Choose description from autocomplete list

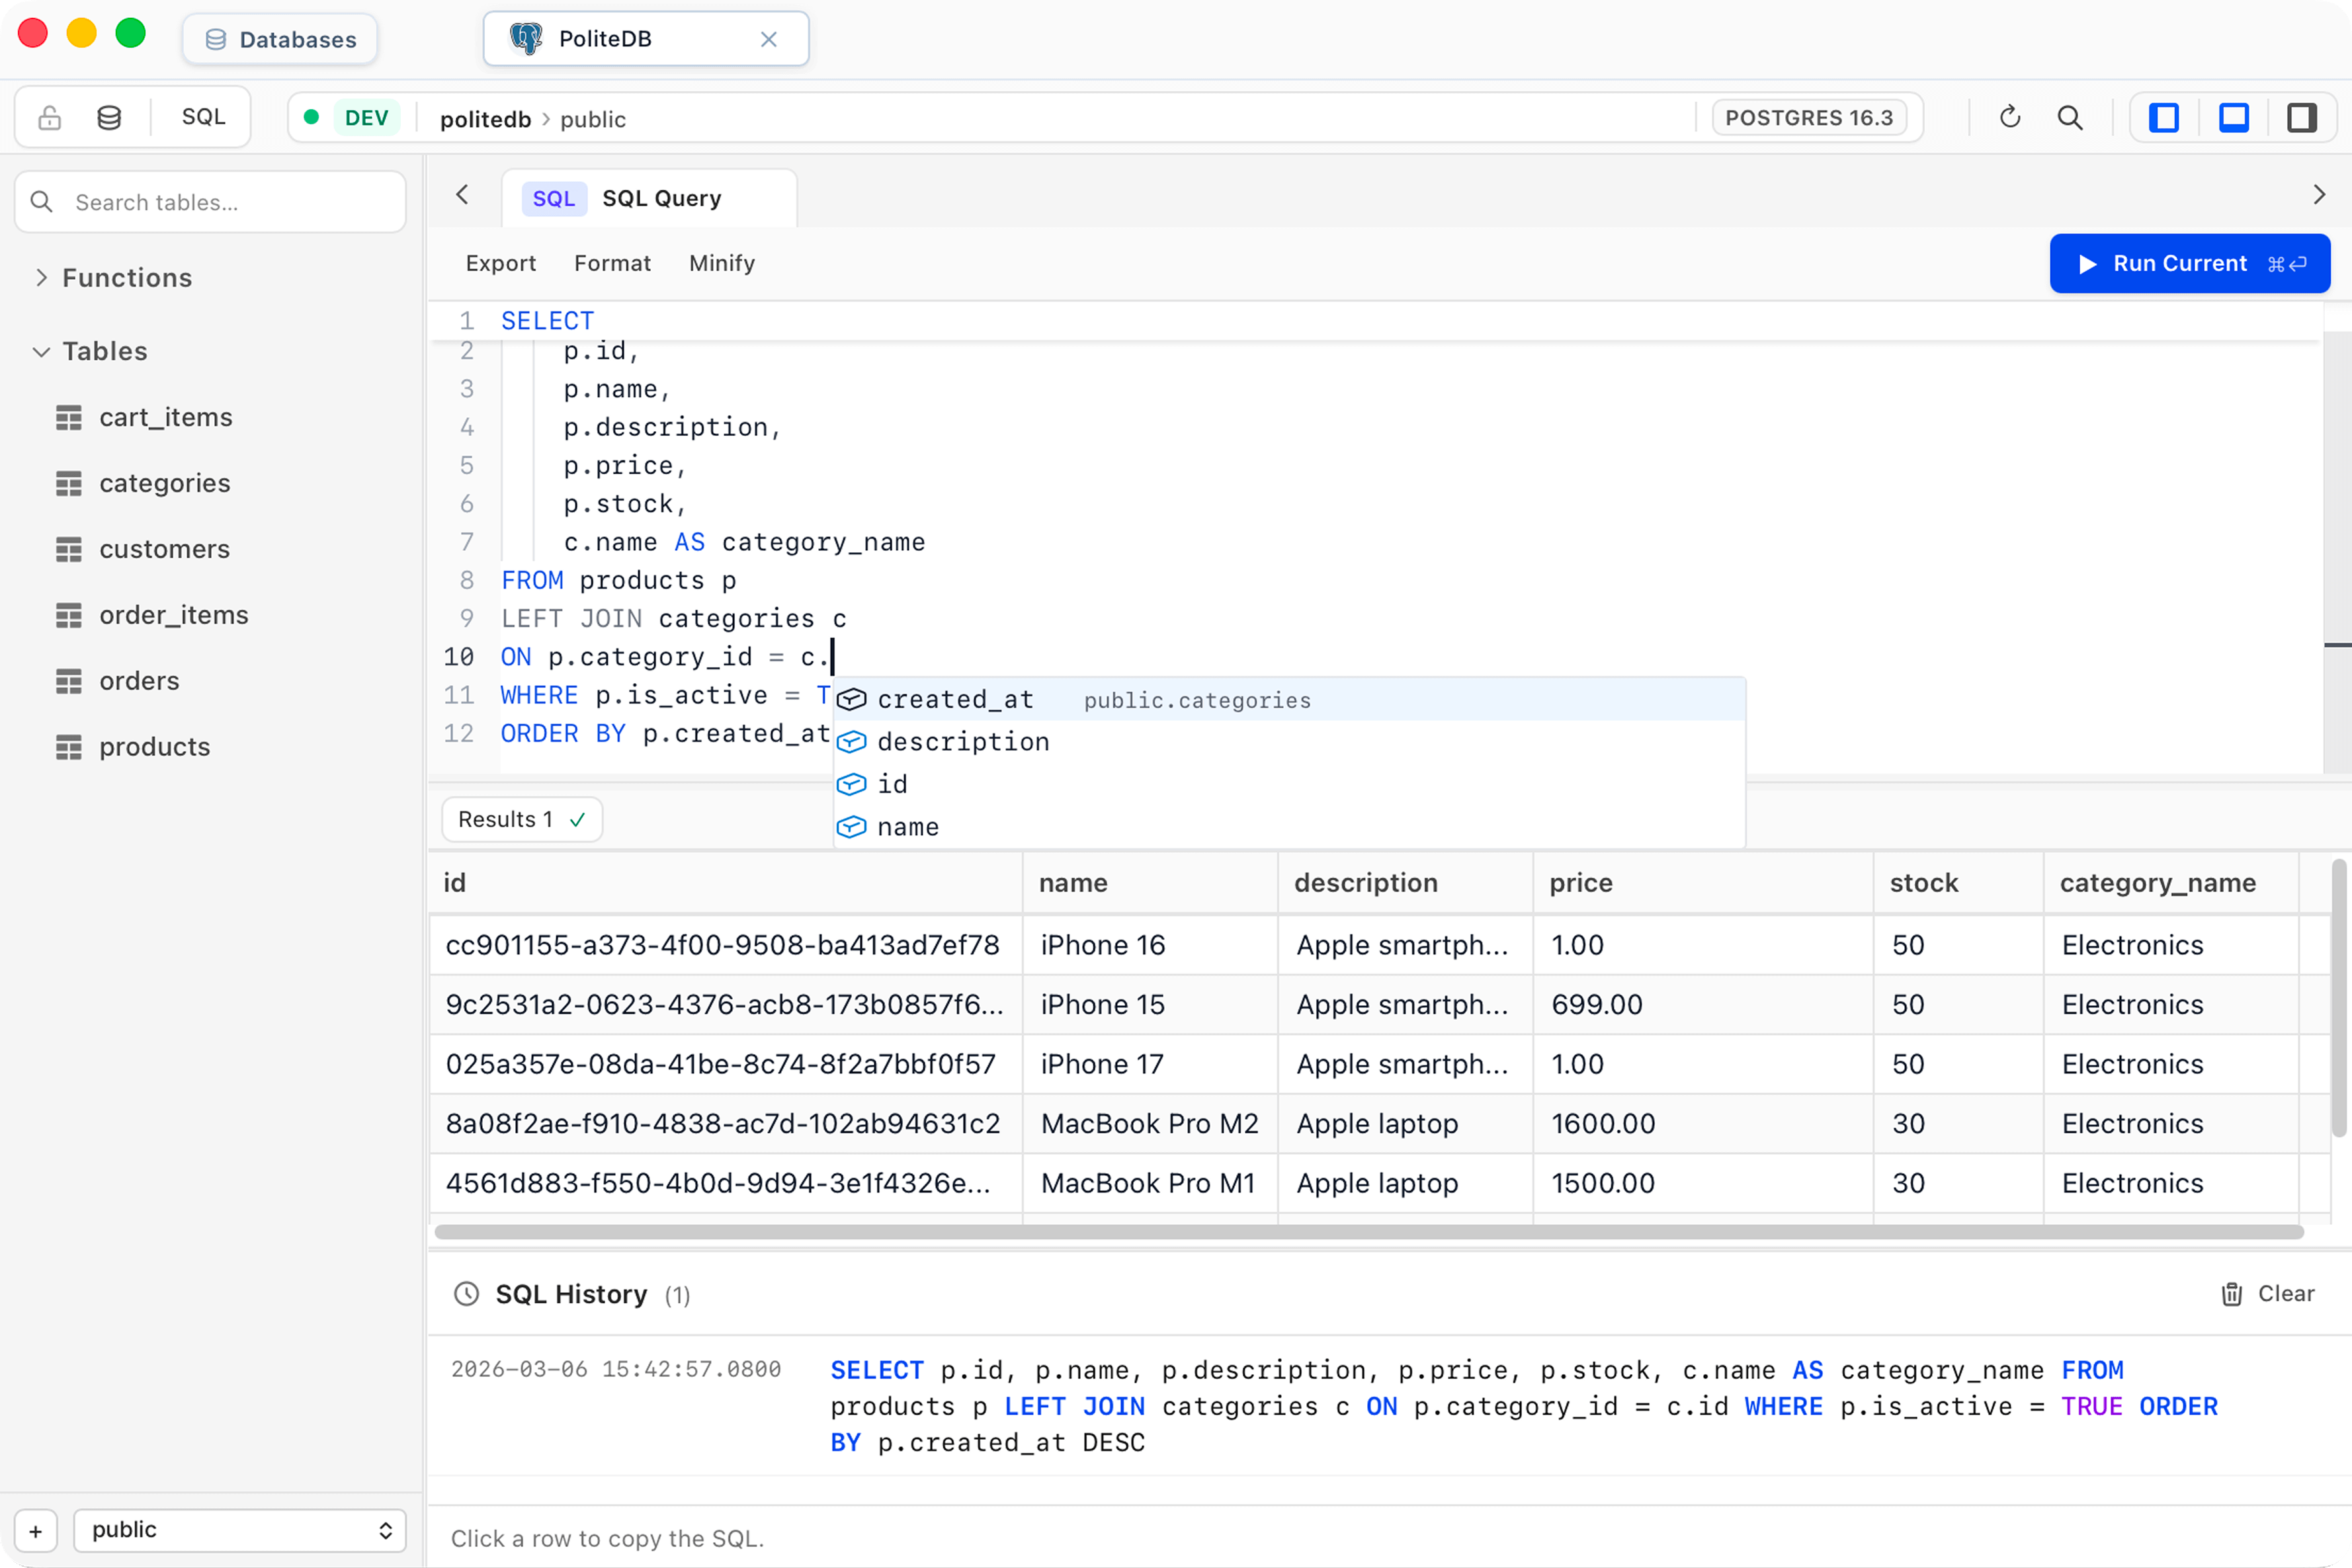click(x=962, y=742)
